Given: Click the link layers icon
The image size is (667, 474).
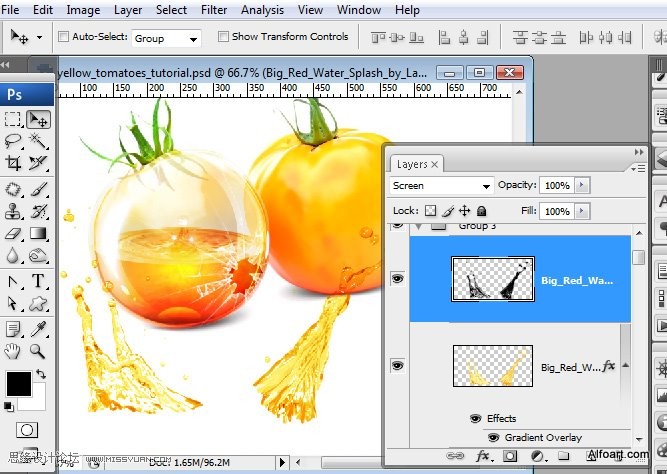Looking at the screenshot, I should click(x=455, y=456).
